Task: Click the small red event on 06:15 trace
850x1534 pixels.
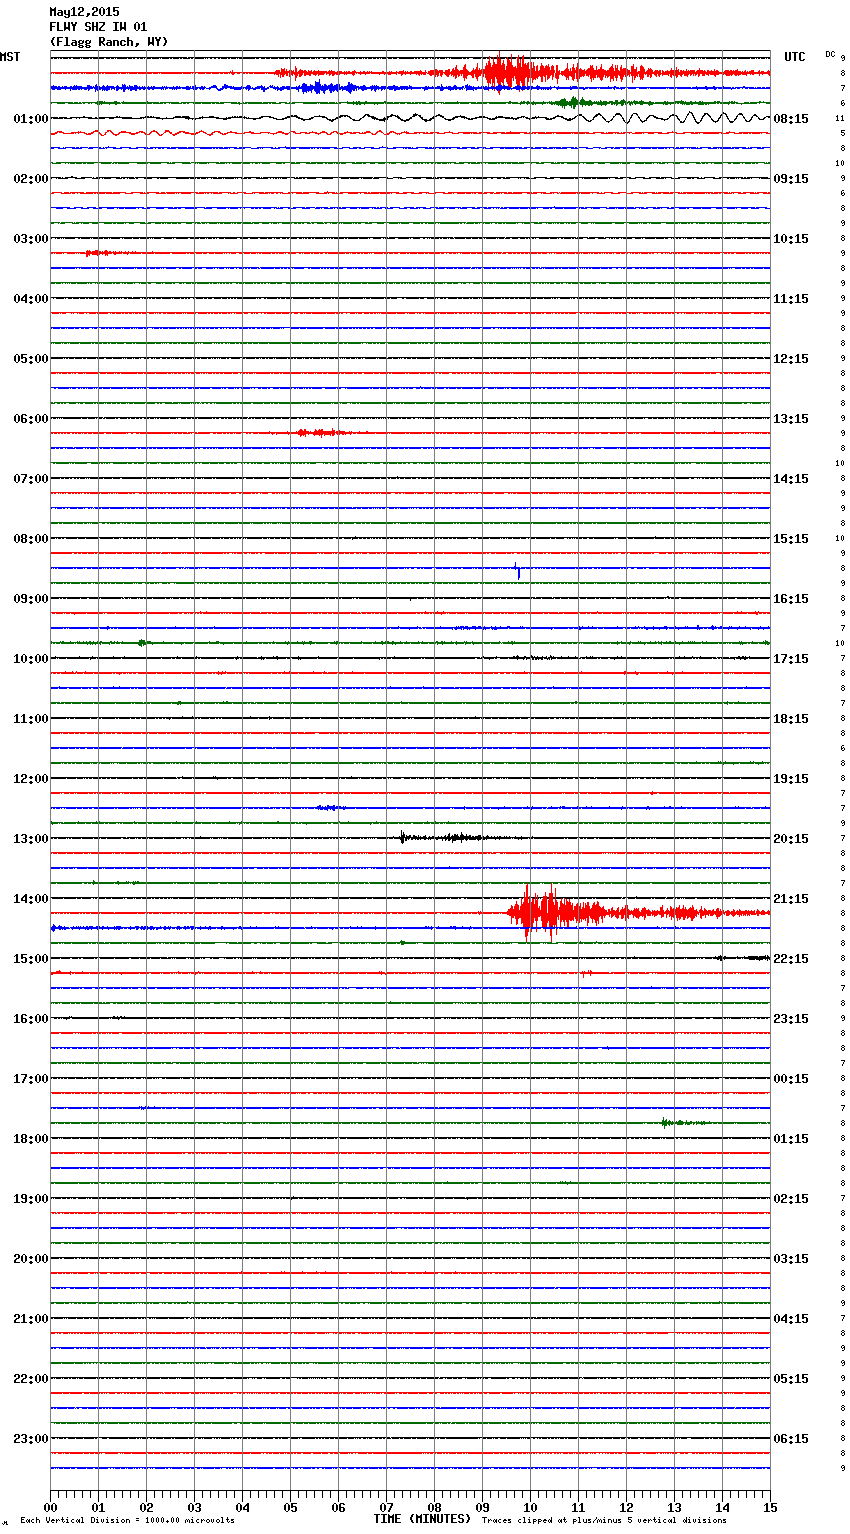Action: (321, 432)
